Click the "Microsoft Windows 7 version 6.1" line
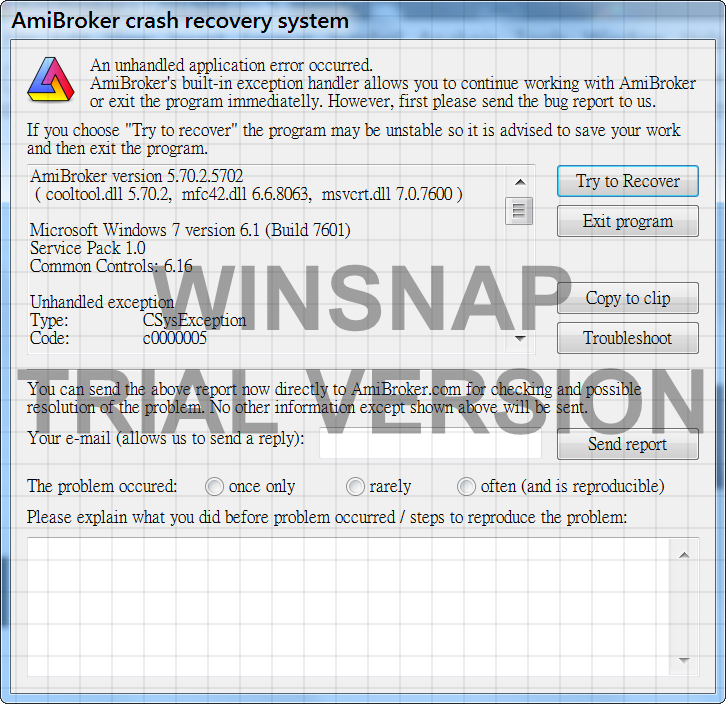The width and height of the screenshot is (726, 704). point(190,230)
